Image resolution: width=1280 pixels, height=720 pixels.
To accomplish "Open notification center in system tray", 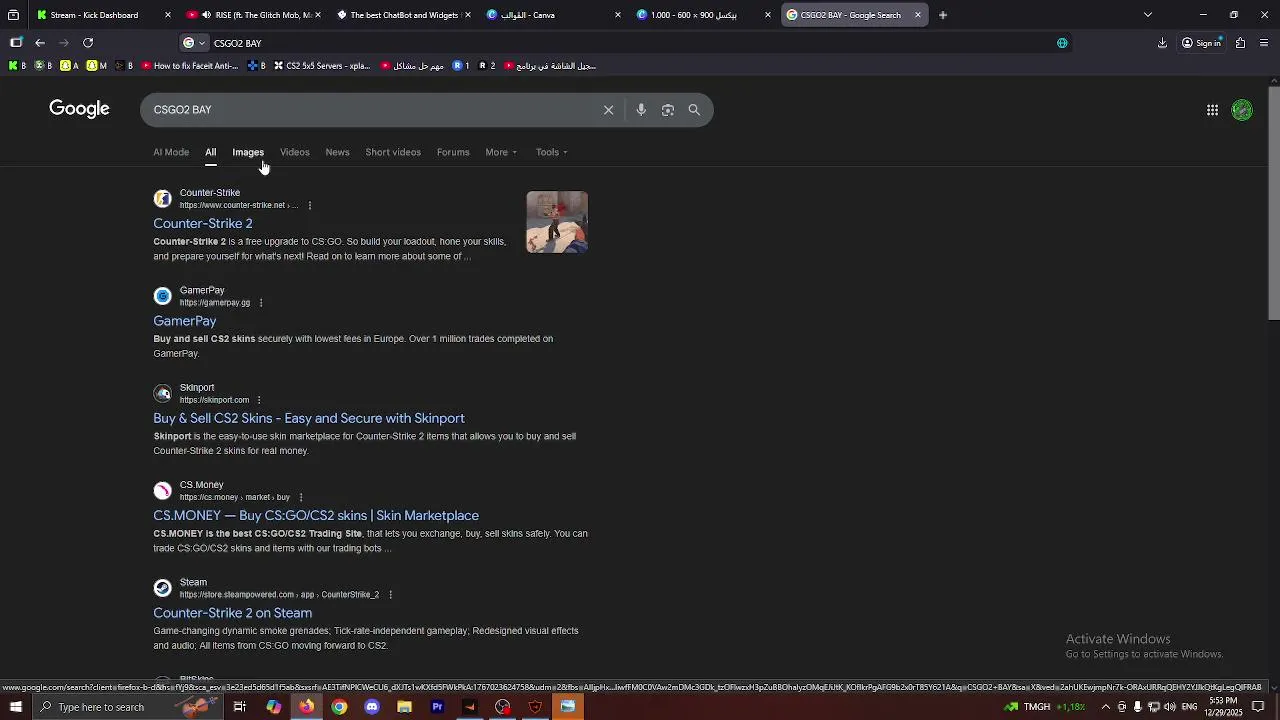I will pos(1258,707).
